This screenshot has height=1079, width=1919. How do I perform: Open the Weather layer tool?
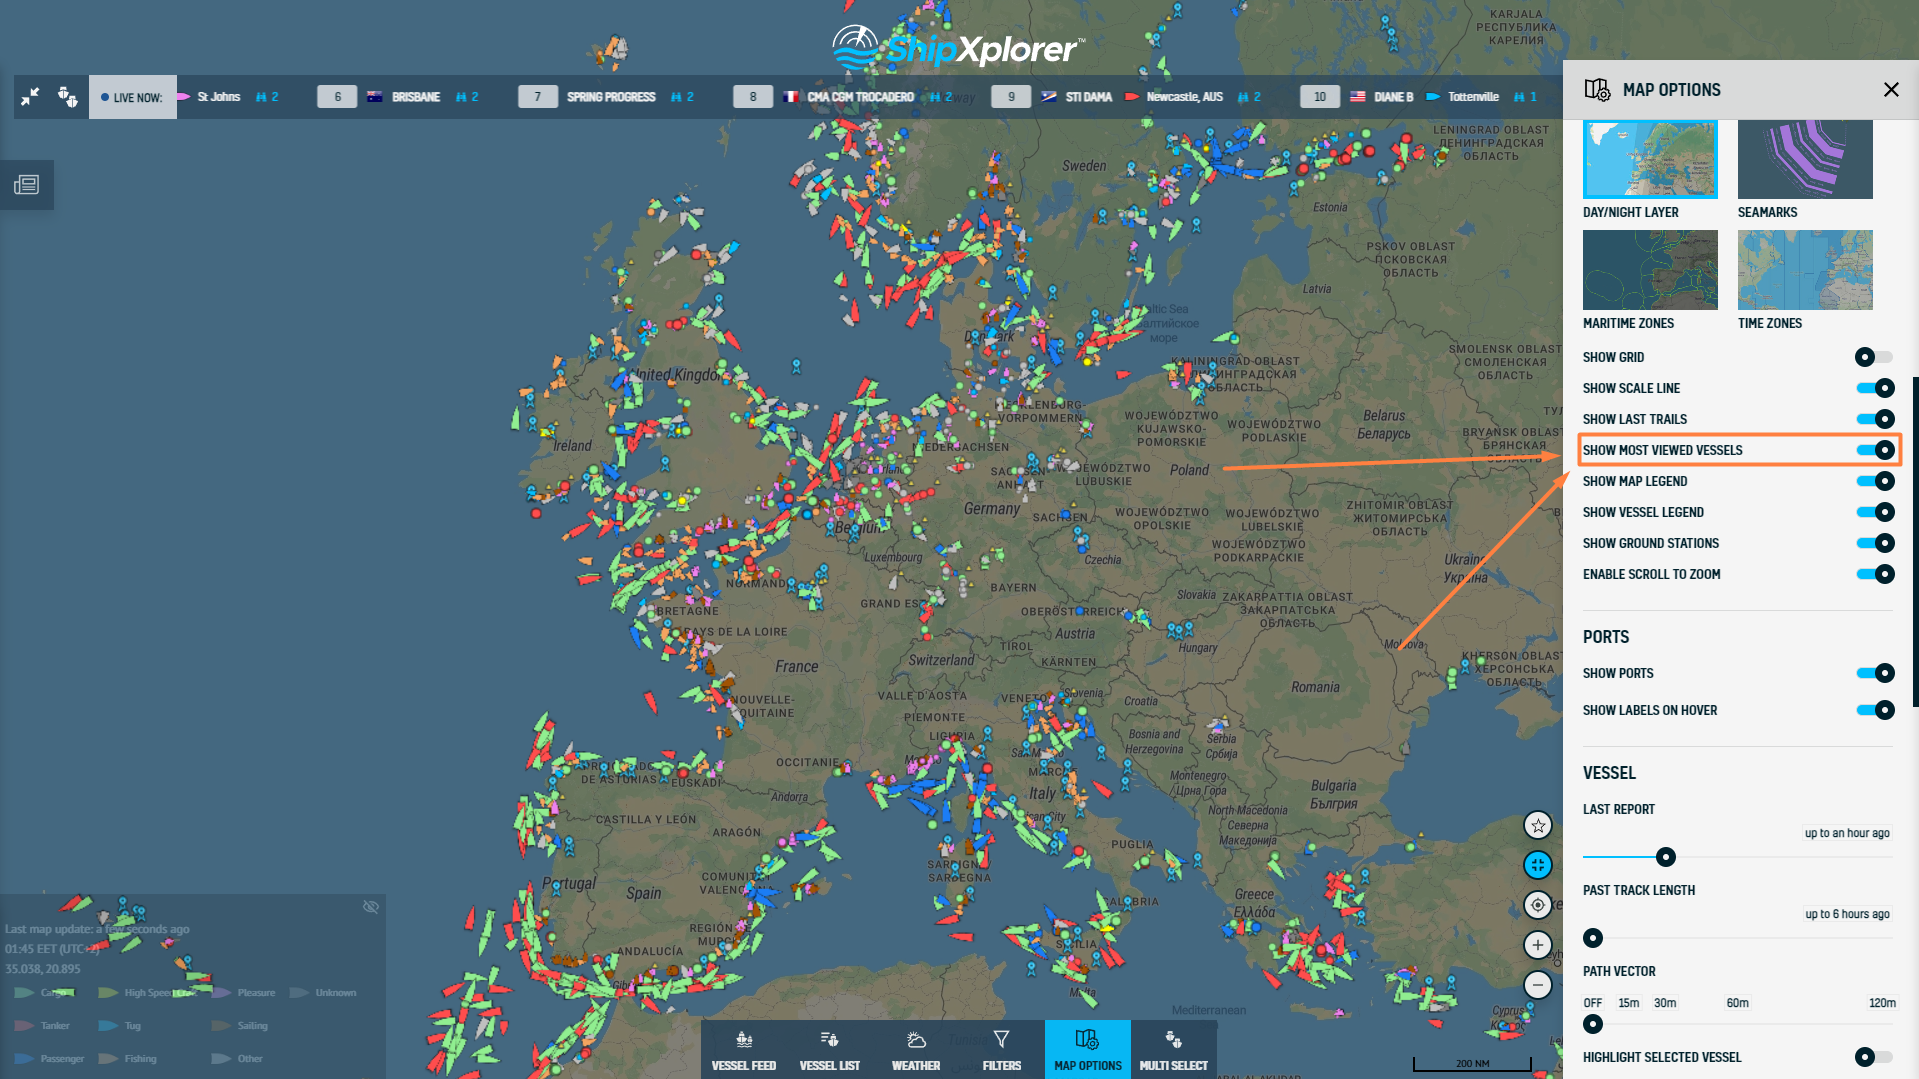coord(915,1050)
